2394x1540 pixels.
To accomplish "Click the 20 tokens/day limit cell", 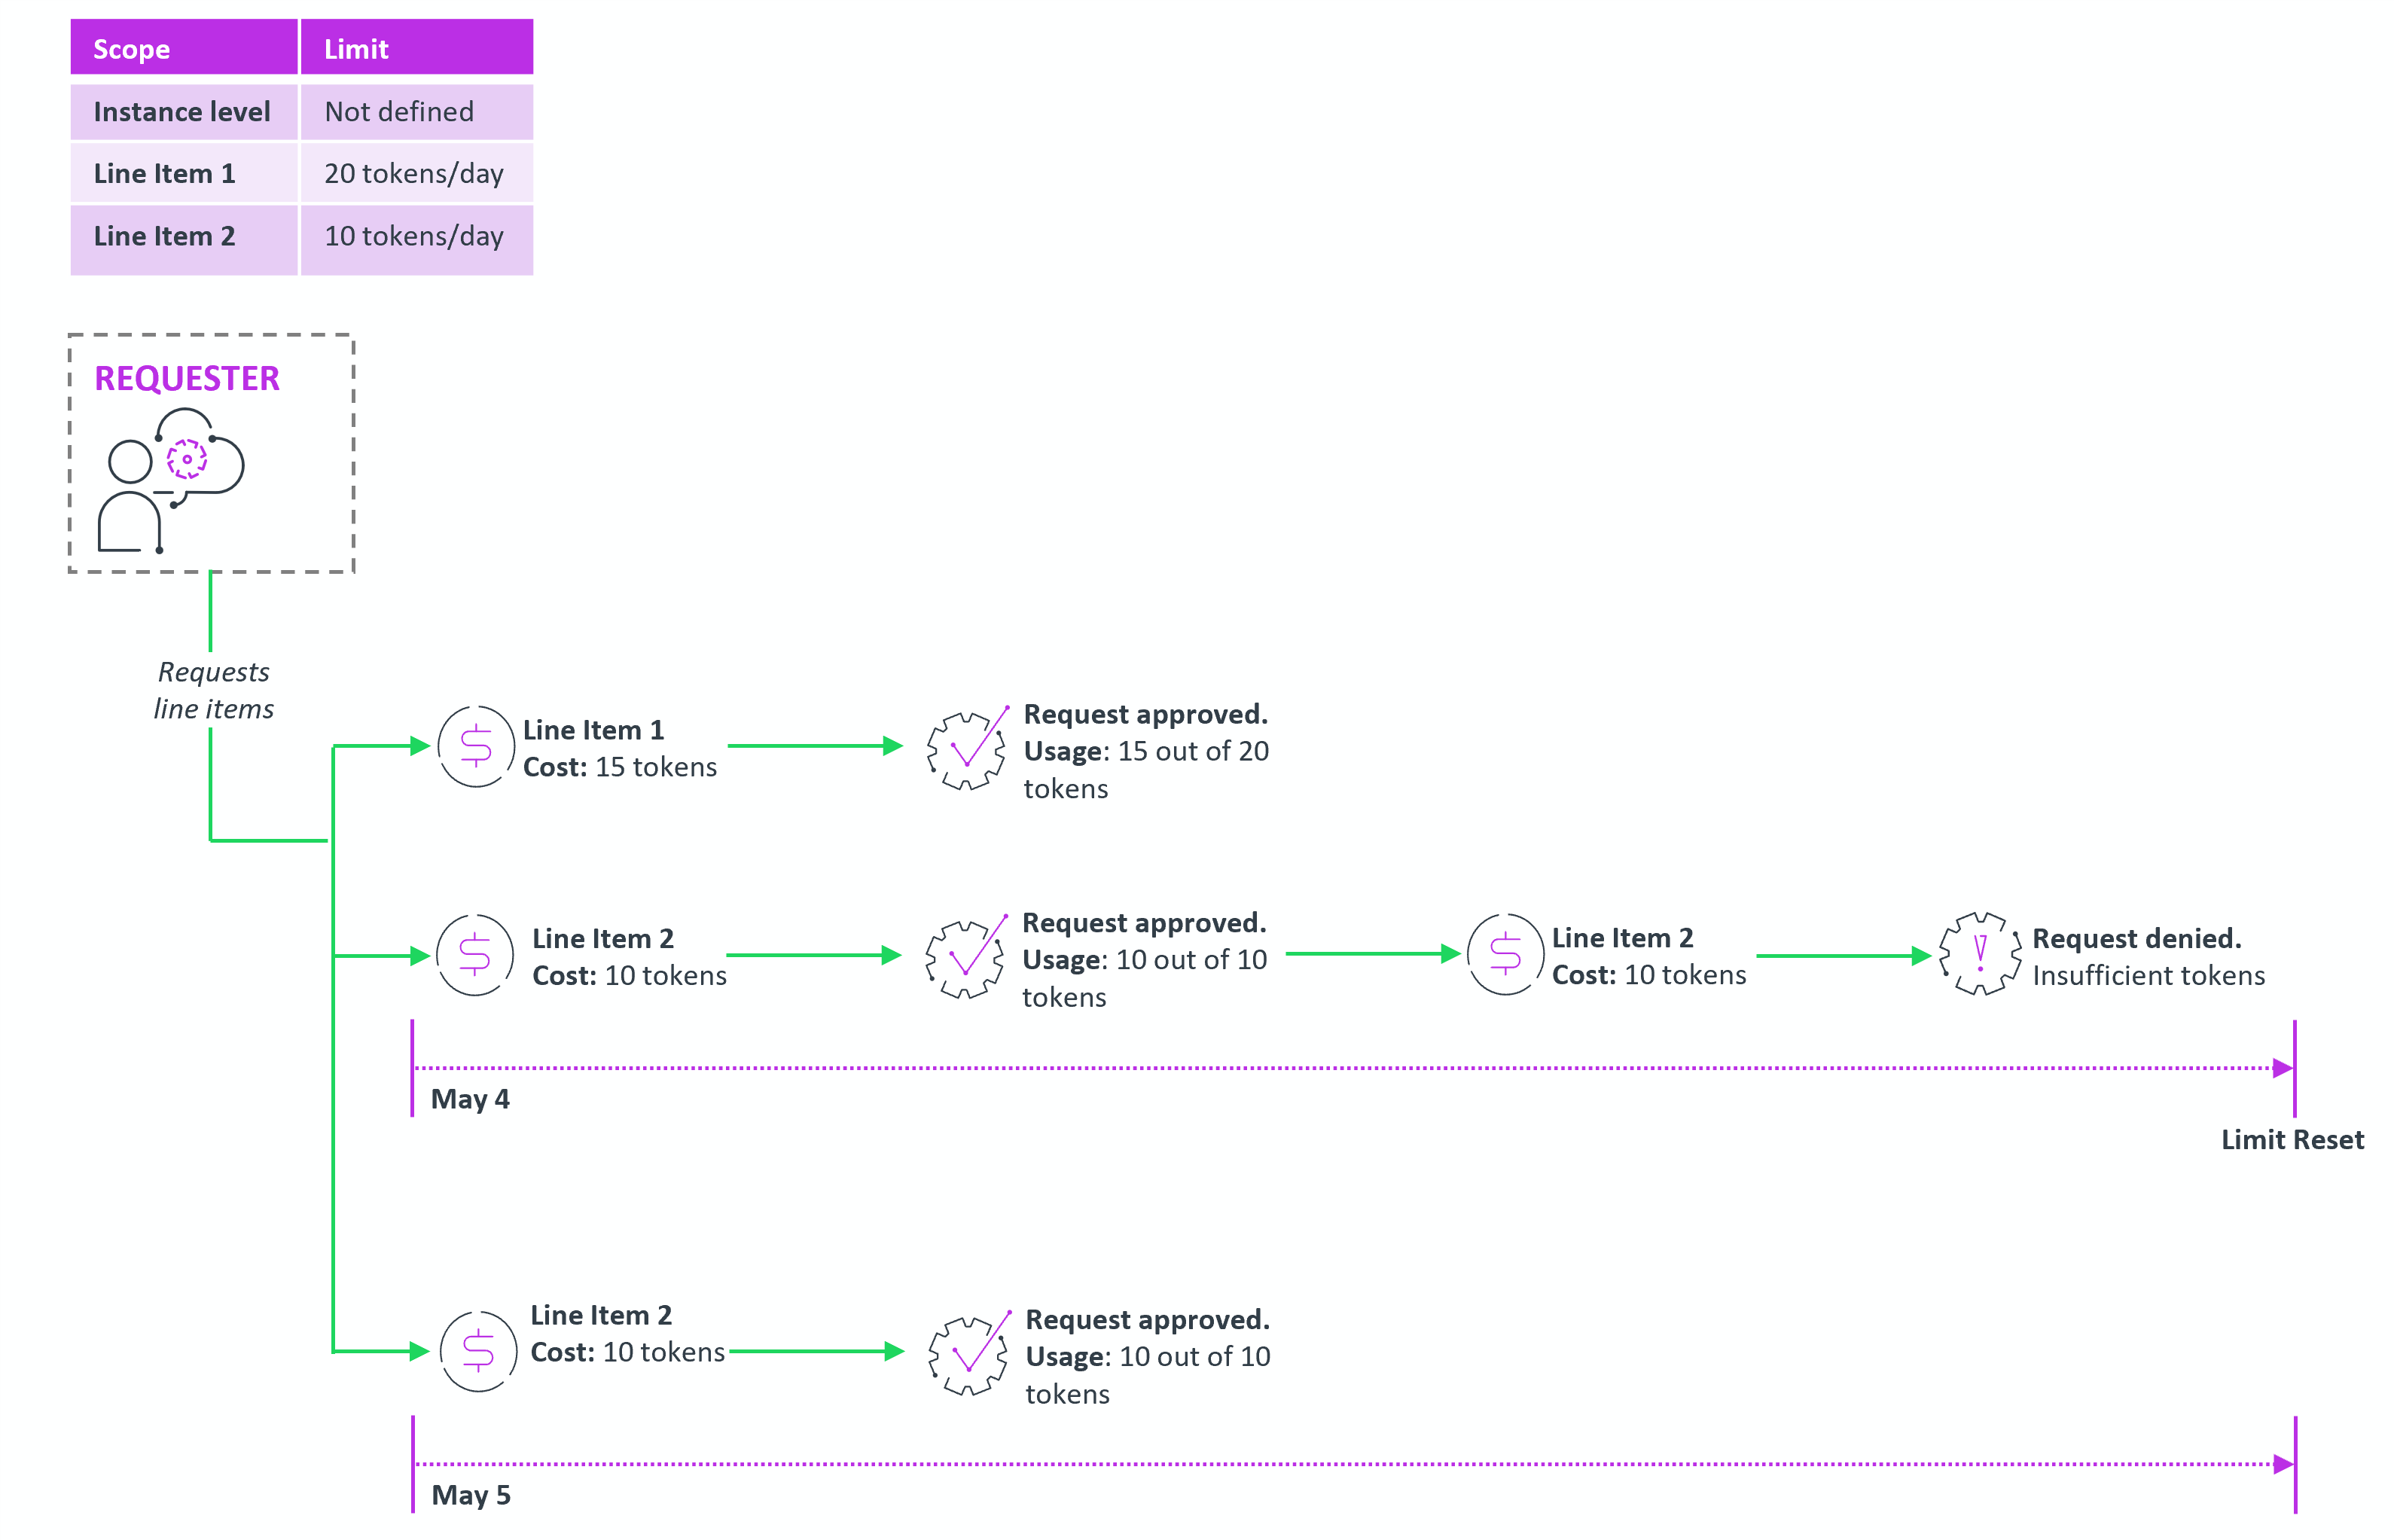I will (417, 173).
